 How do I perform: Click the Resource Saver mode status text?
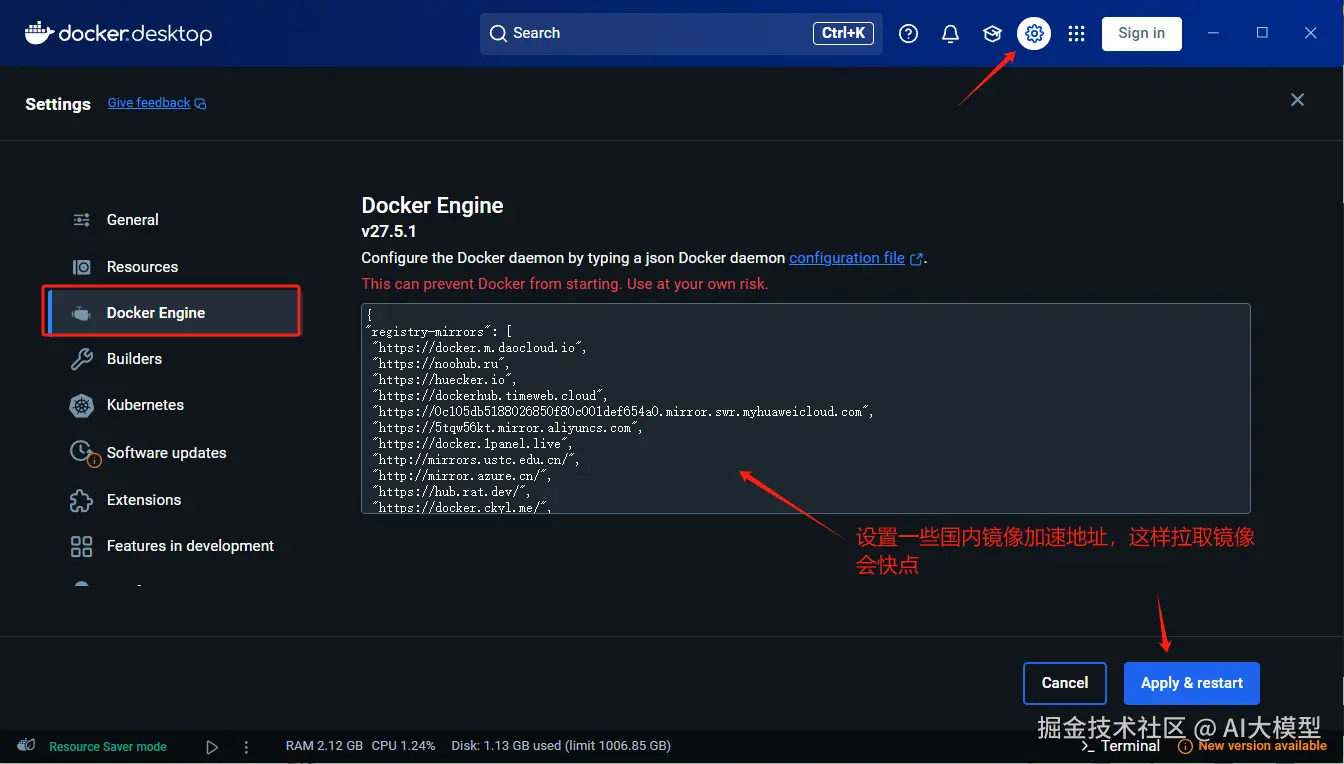click(x=108, y=747)
